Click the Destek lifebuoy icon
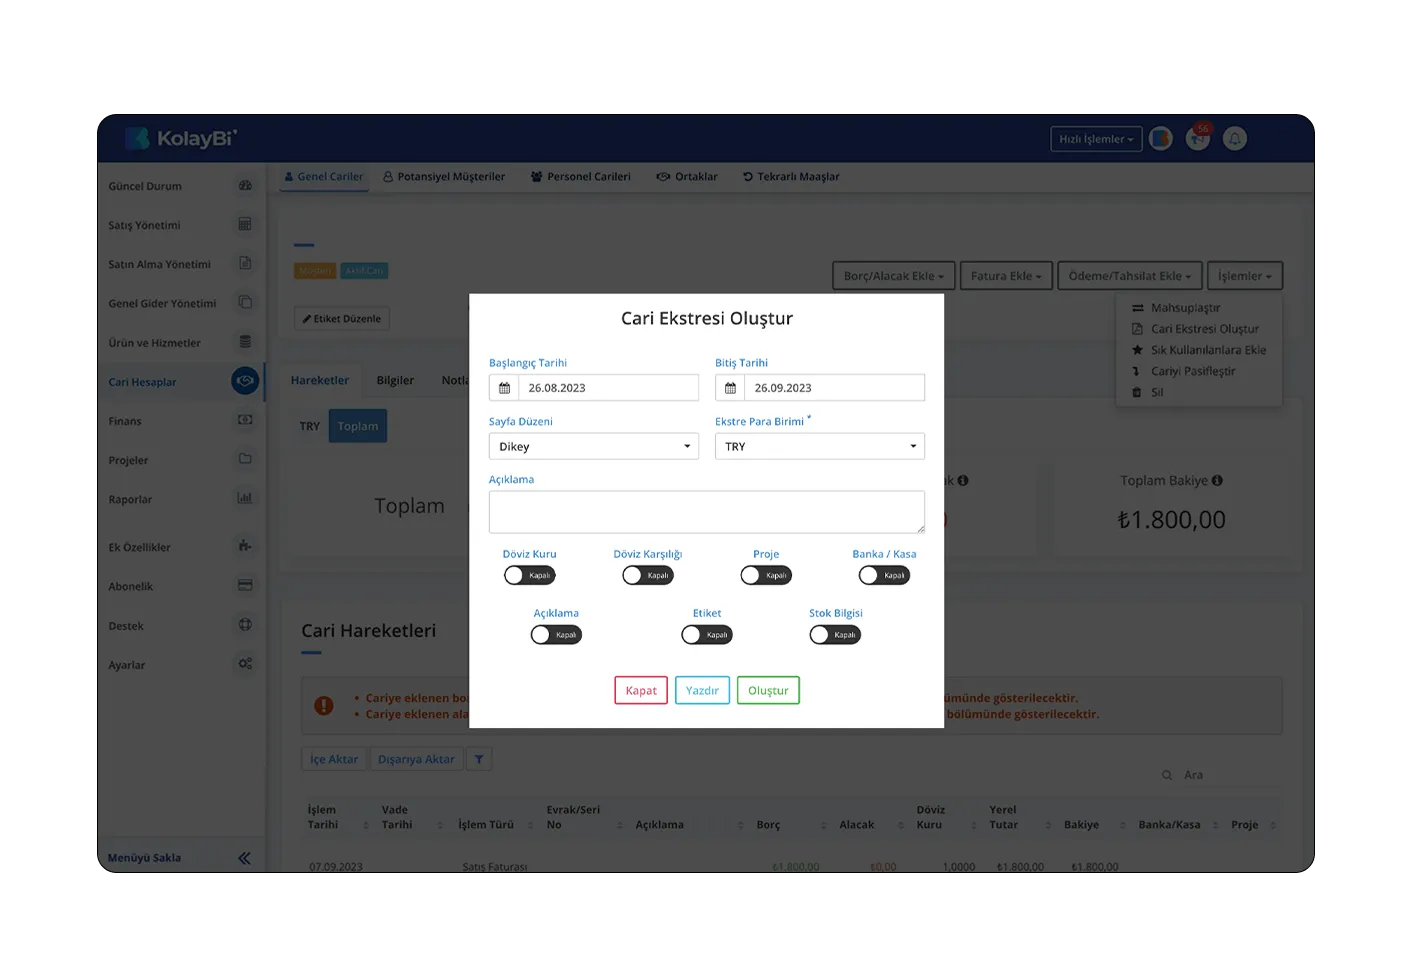 point(245,625)
